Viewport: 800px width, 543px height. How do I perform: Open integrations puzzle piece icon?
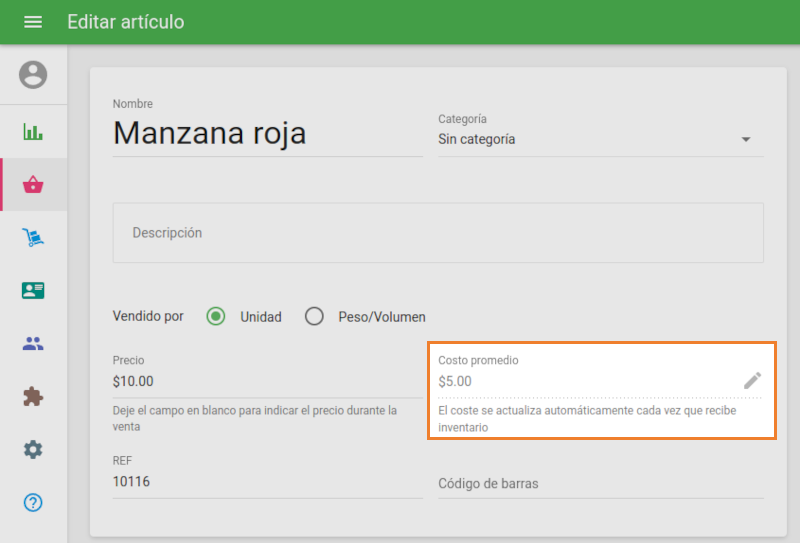(33, 397)
